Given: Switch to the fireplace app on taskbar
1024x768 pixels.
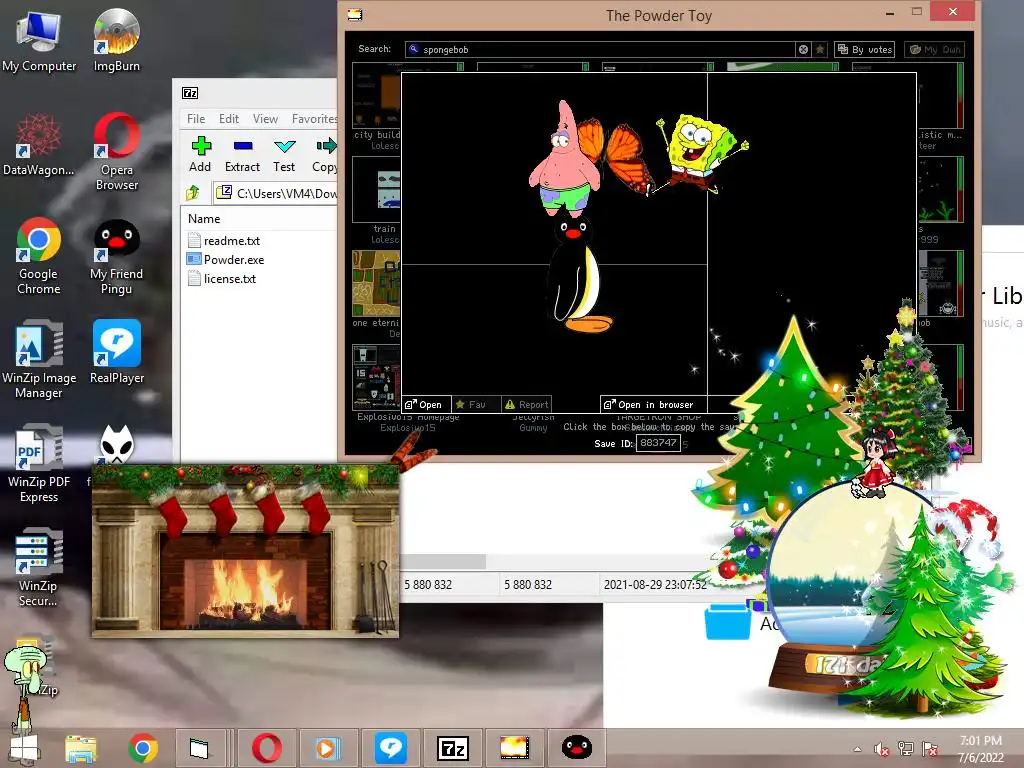Looking at the screenshot, I should [x=515, y=748].
